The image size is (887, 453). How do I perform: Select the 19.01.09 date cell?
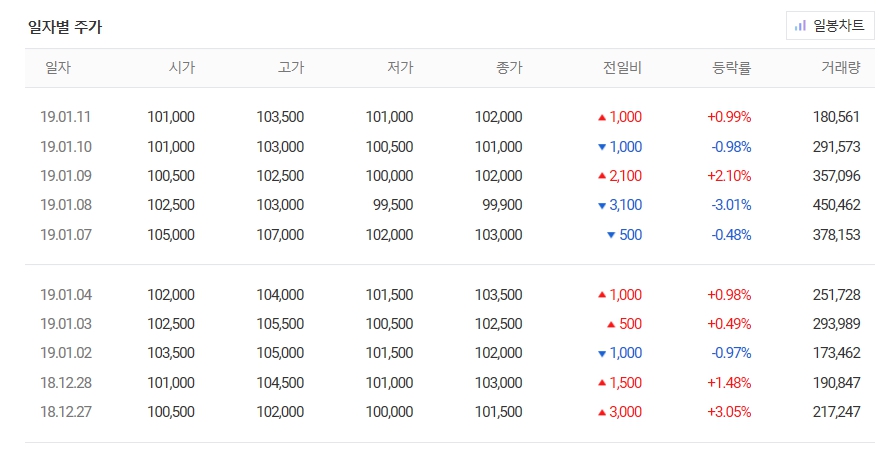66,176
